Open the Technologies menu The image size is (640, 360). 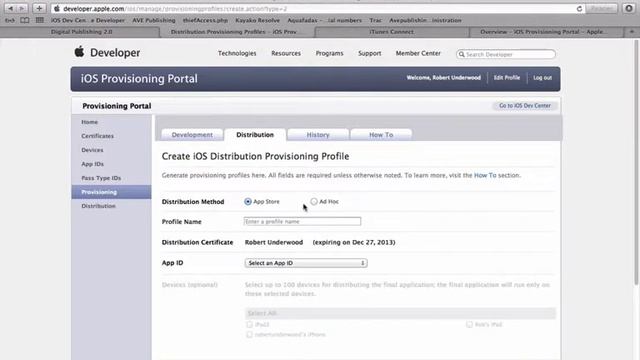click(x=237, y=53)
